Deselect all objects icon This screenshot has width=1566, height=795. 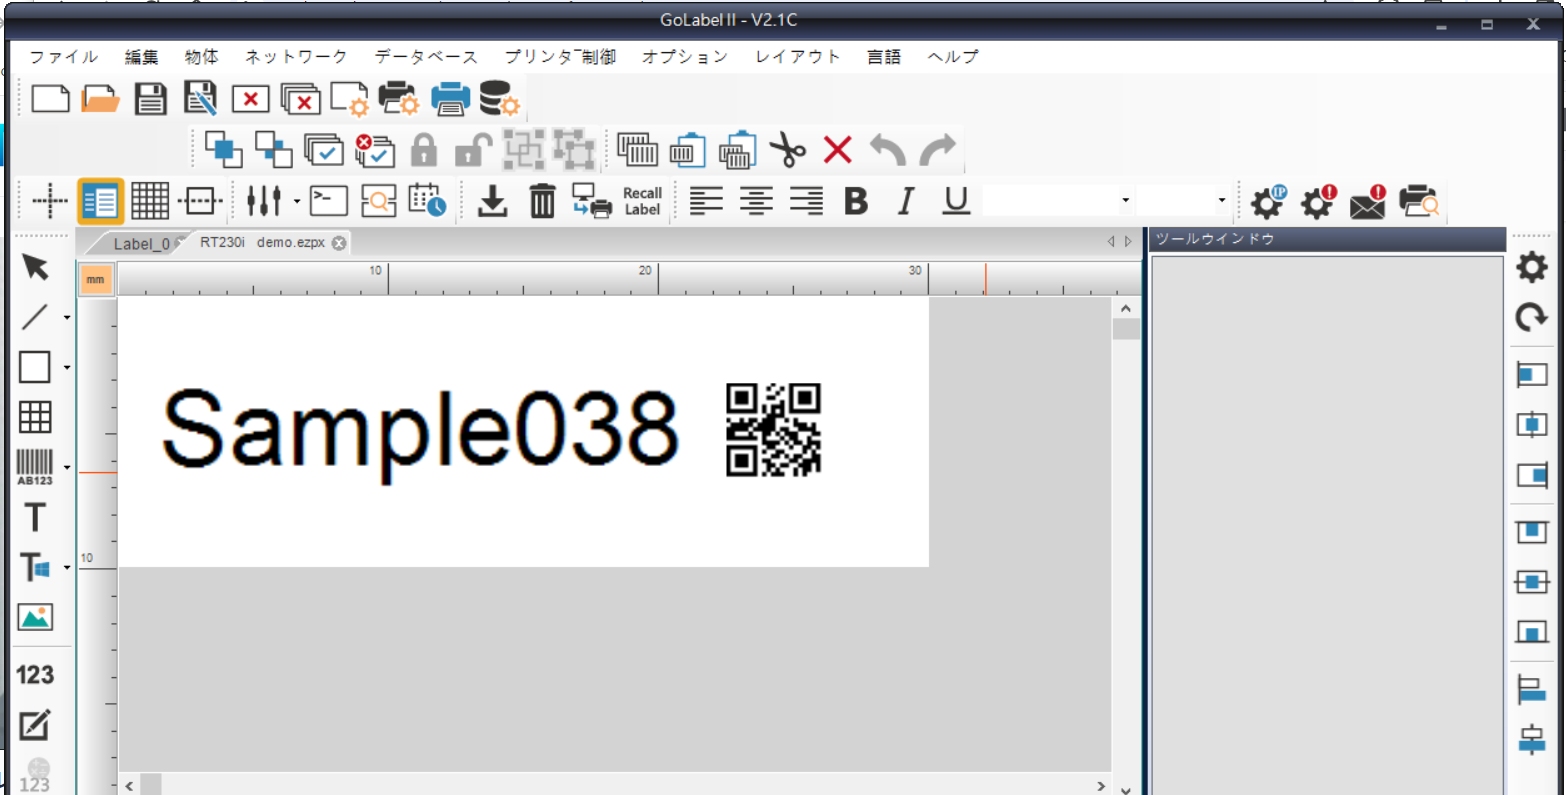click(x=375, y=150)
